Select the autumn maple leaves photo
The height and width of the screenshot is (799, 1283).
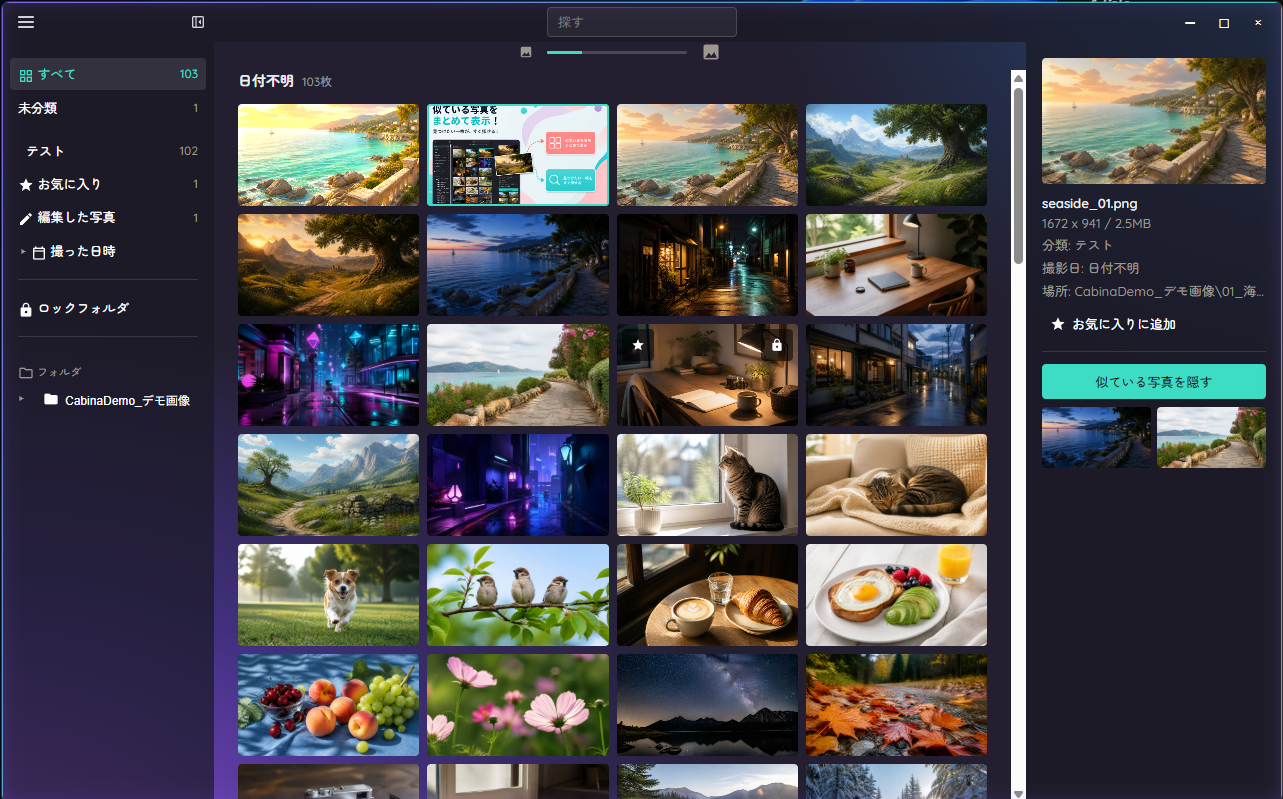(x=896, y=705)
